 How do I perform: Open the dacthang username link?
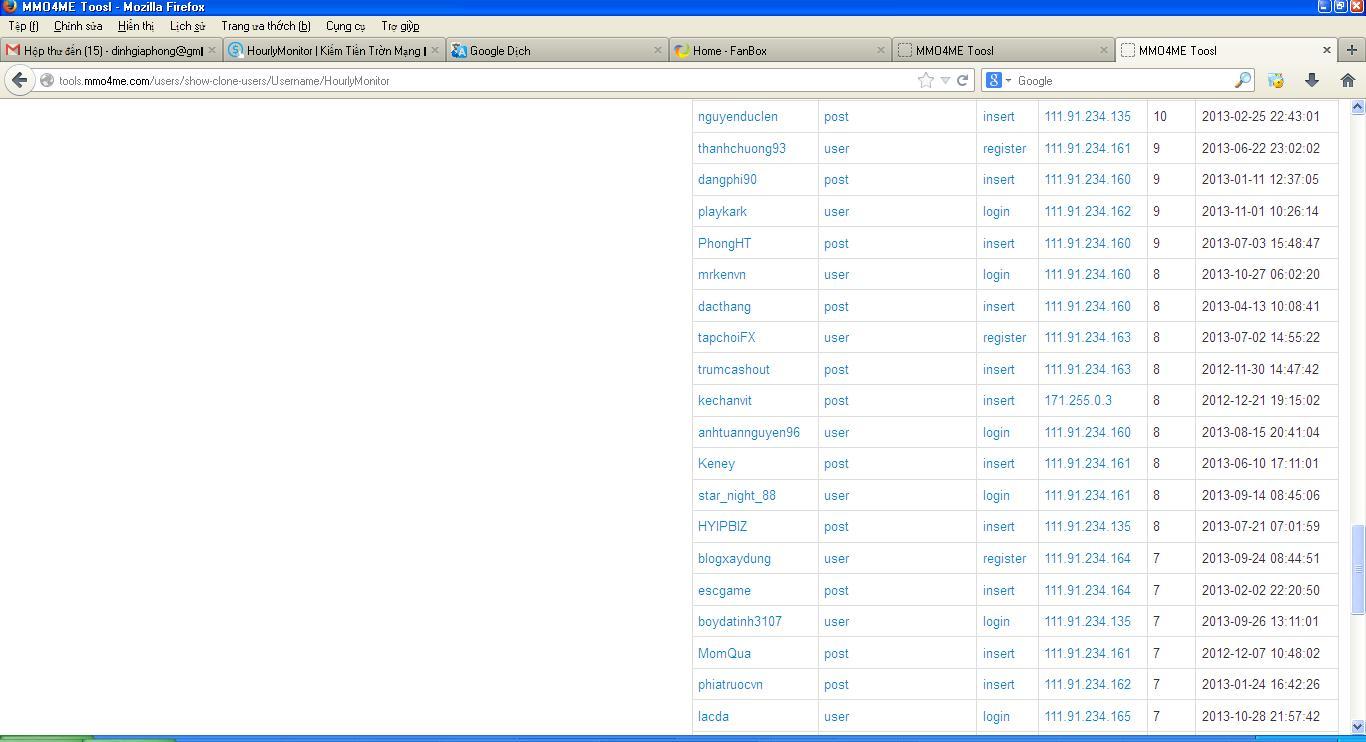(x=724, y=307)
